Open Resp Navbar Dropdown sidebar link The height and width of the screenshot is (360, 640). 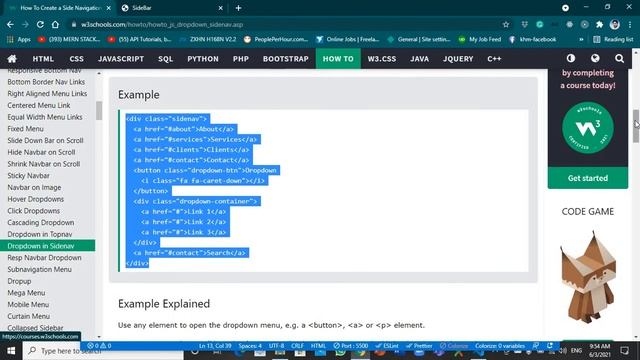pyautogui.click(x=44, y=258)
